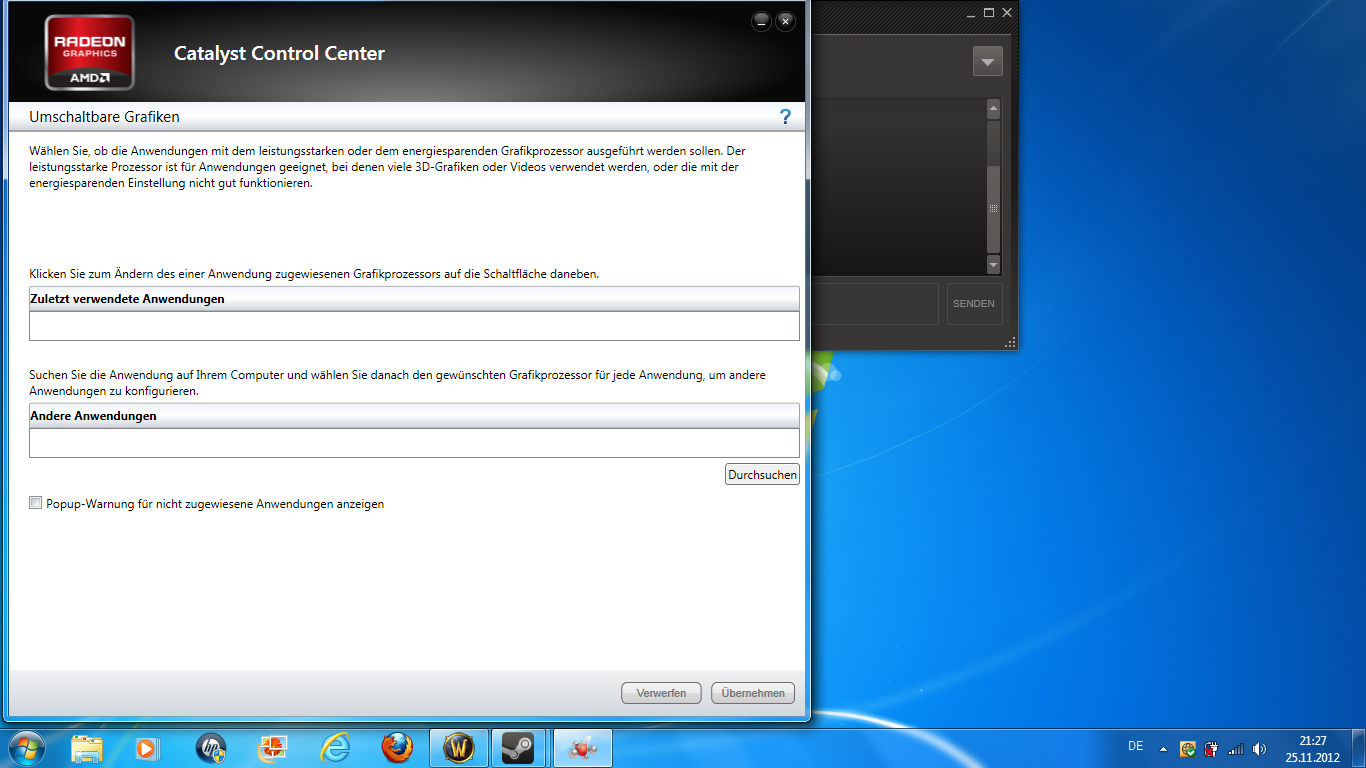Screen dimensions: 1366x768
Task: Open the orange flower photo app
Action: 272,748
